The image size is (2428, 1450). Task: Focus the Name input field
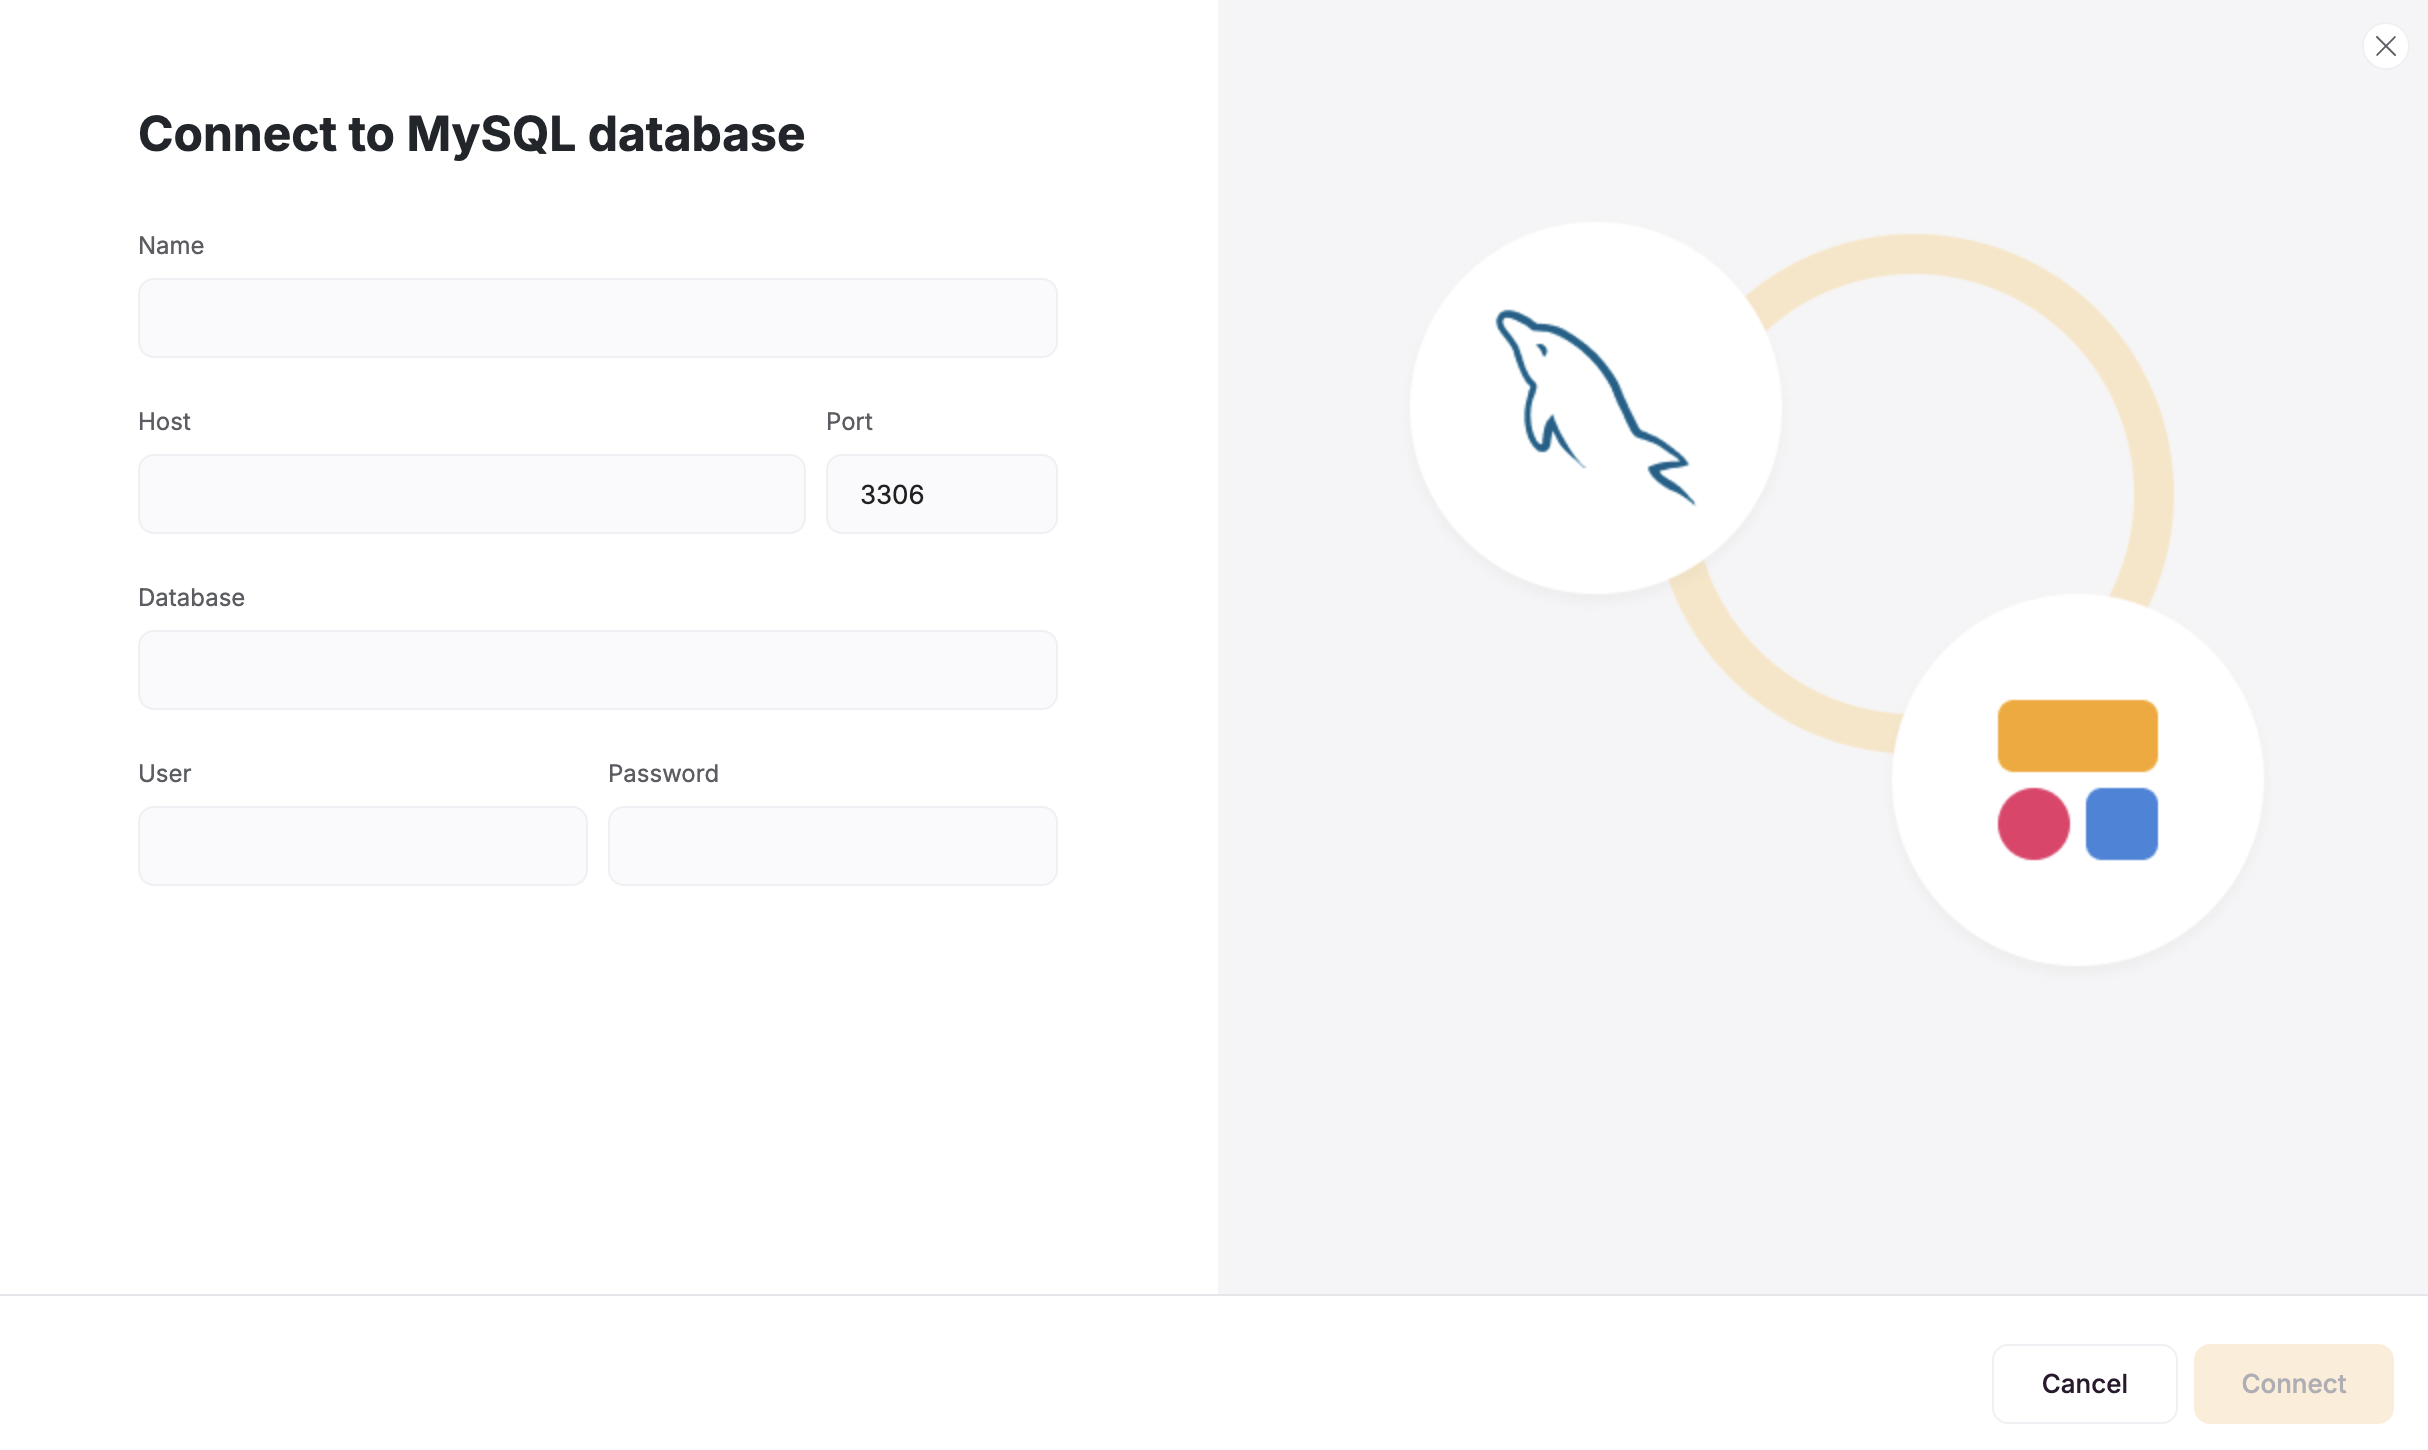597,318
